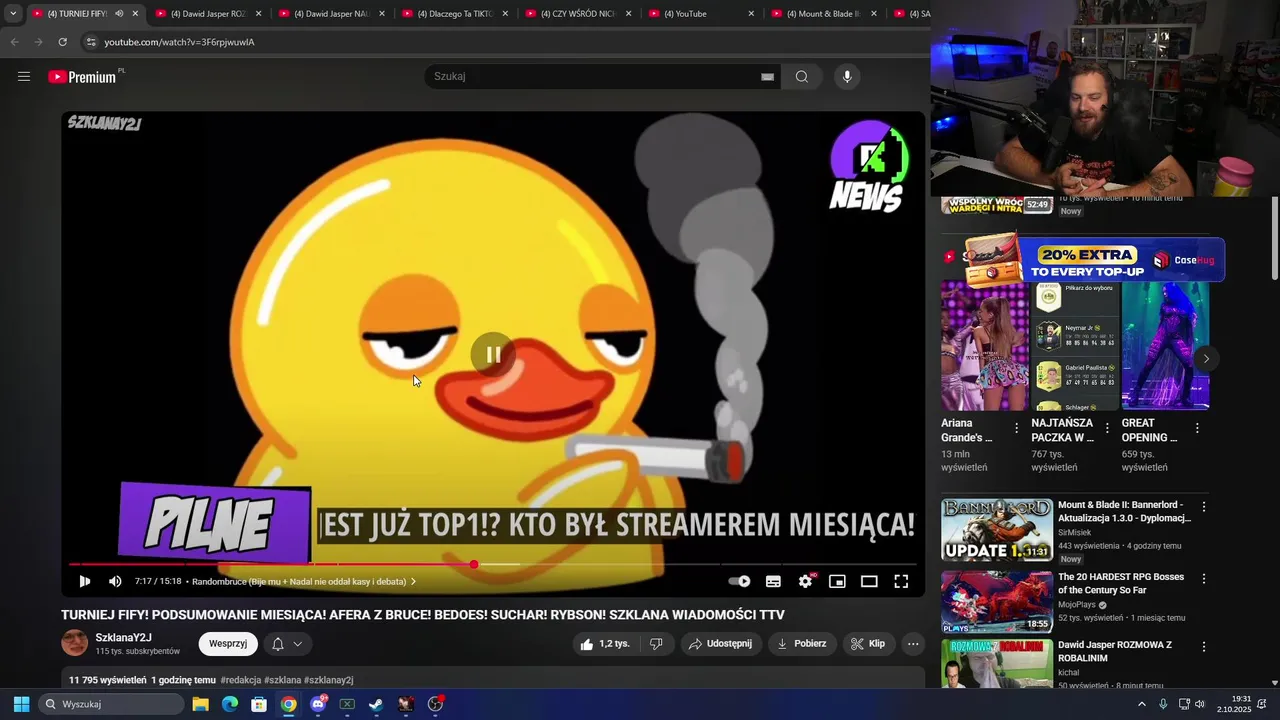Open options for GREAT OPENING short
Screen dimensions: 1280x720
[1197, 428]
